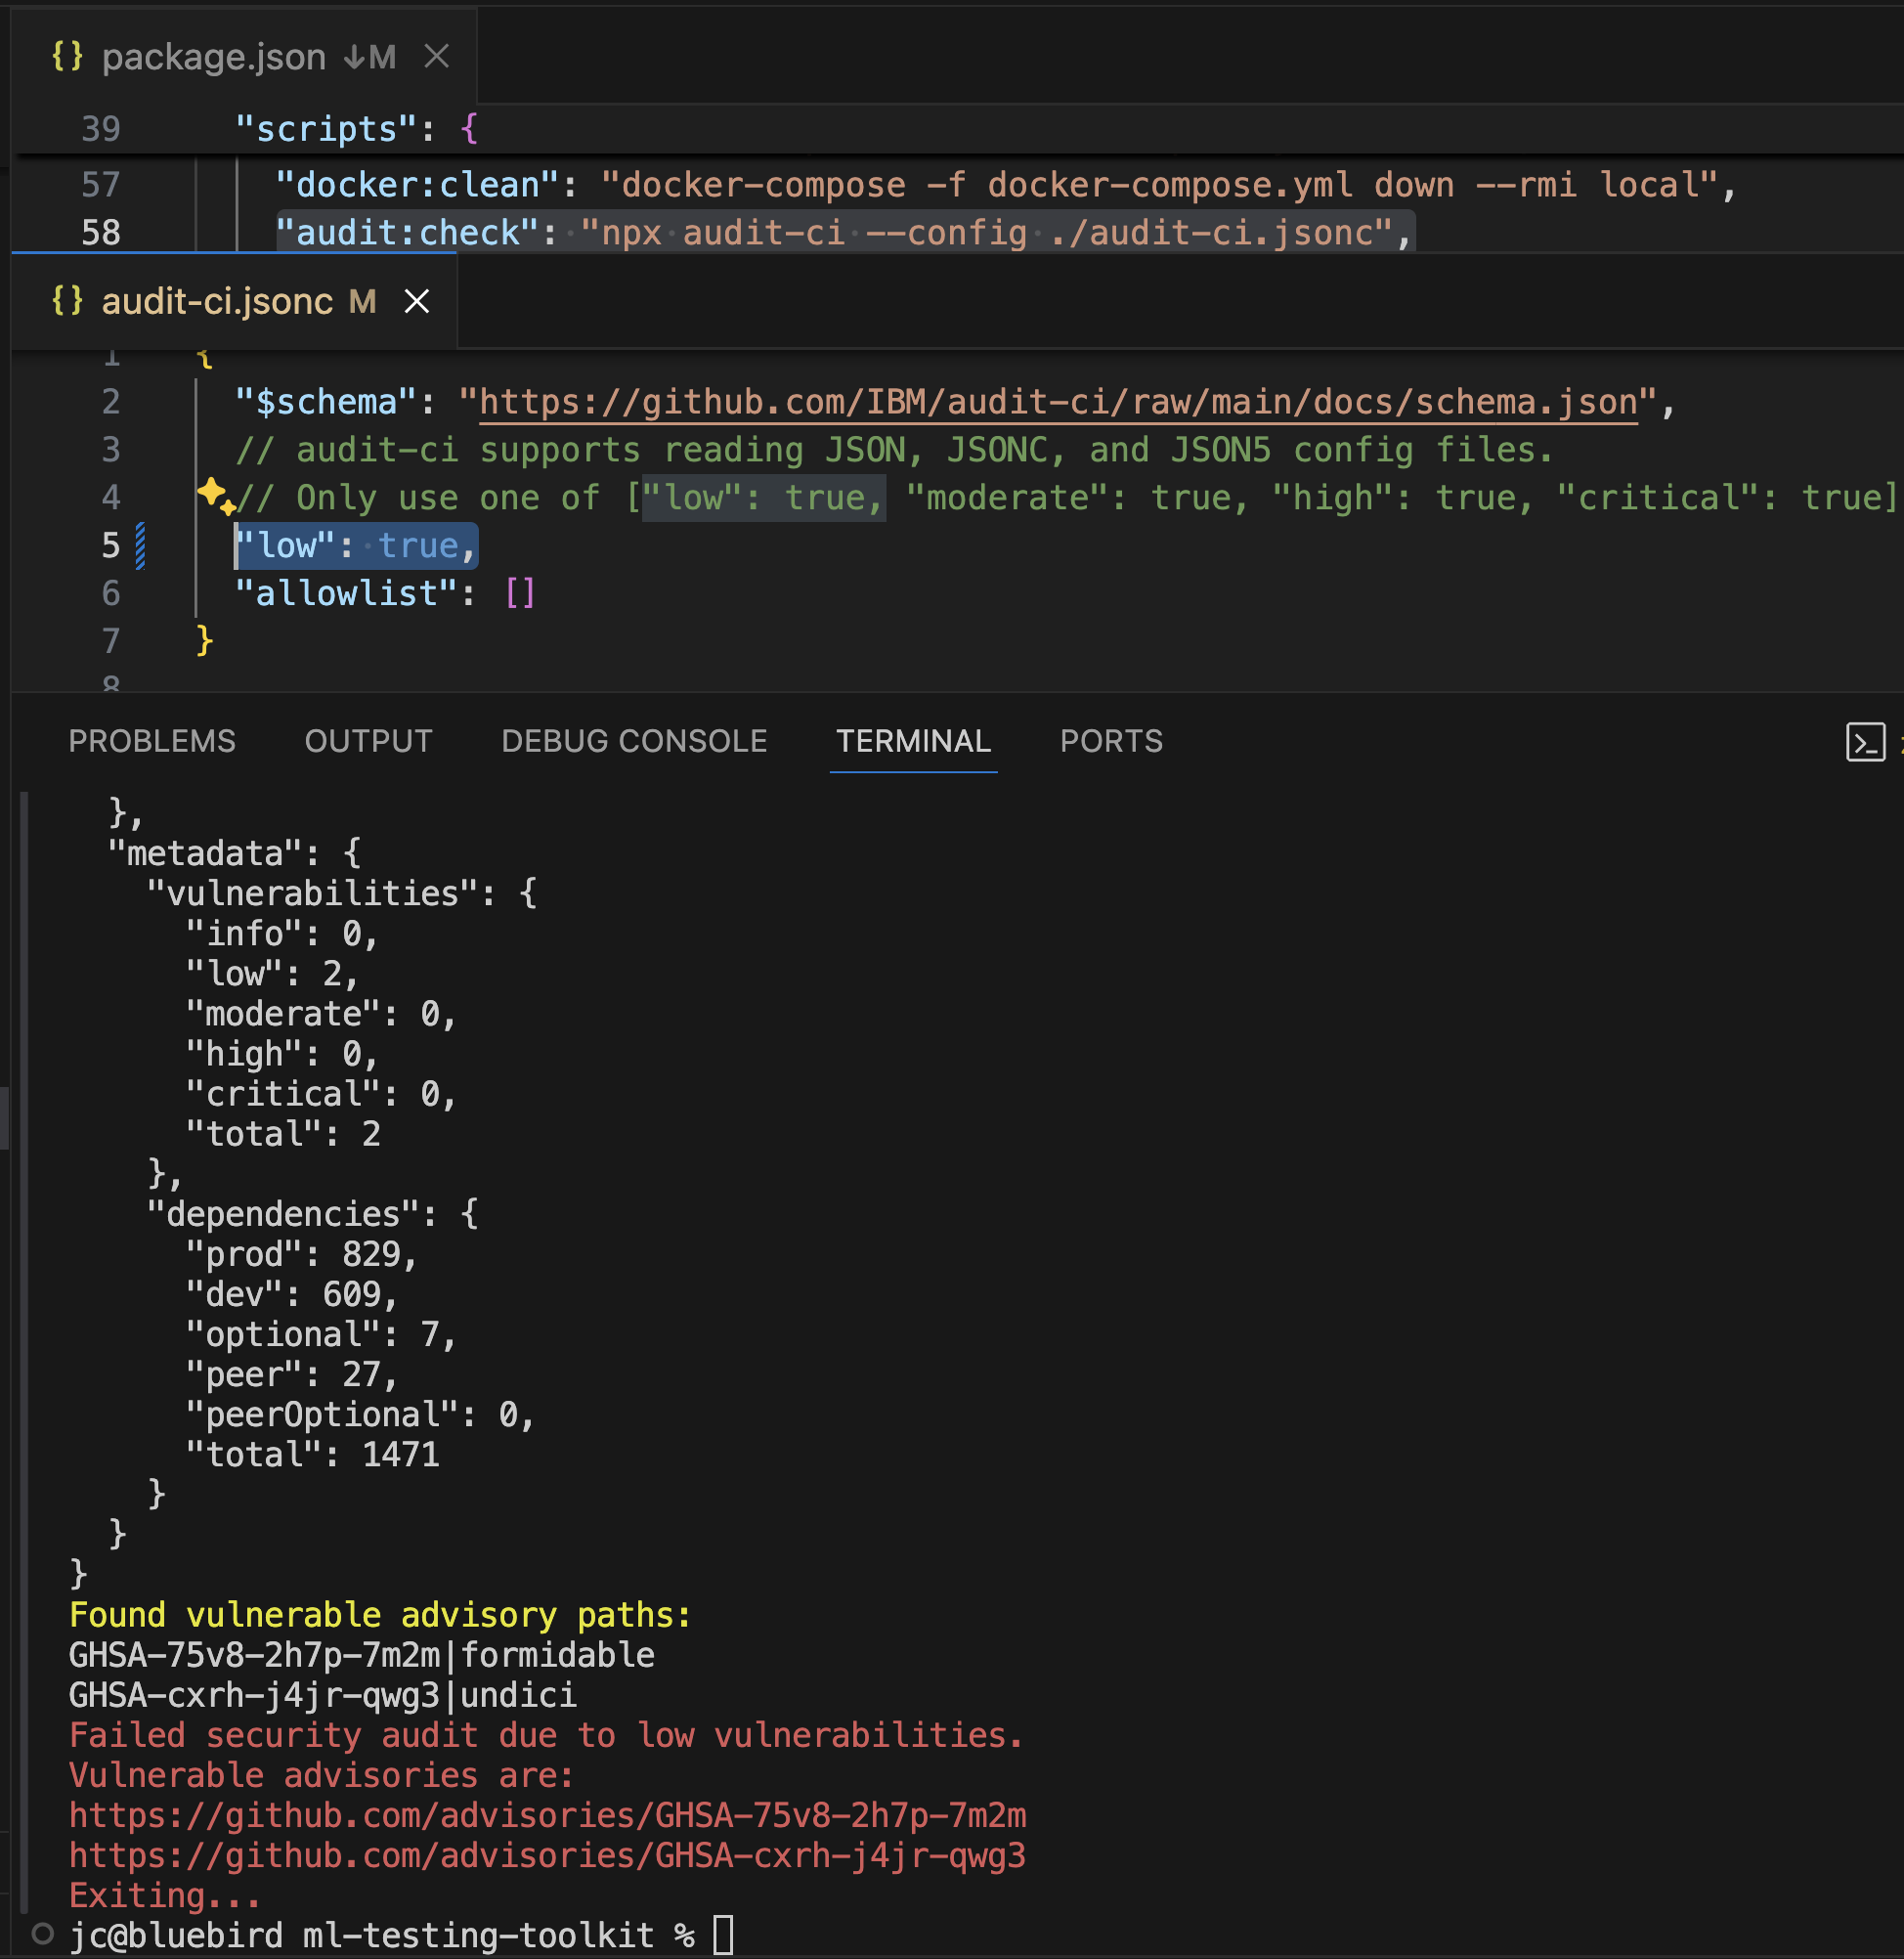Click the "scripts" sticky scroll line 39
Screen dimensions: 1904x1959
[x=357, y=129]
